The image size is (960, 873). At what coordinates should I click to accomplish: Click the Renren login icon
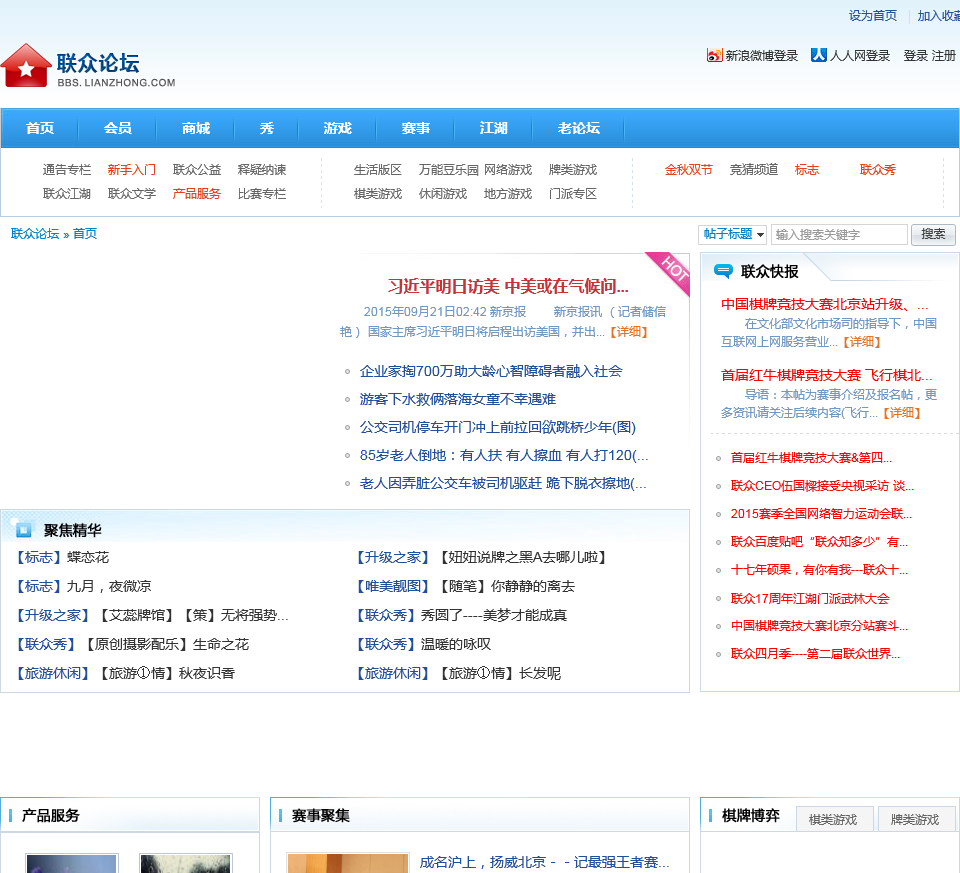(x=819, y=55)
